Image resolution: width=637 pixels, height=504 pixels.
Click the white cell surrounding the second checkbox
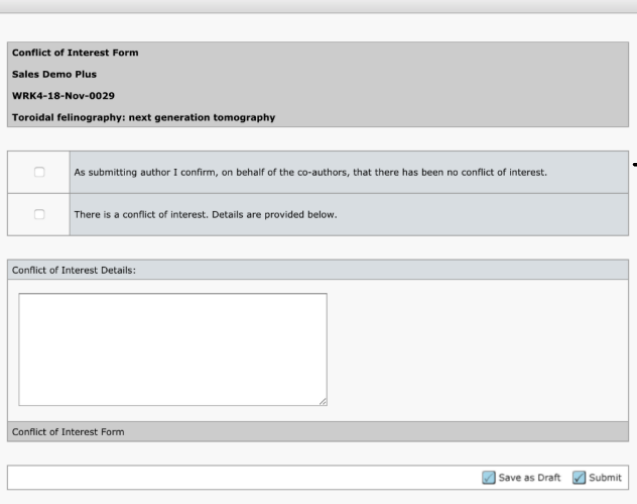coord(39,214)
